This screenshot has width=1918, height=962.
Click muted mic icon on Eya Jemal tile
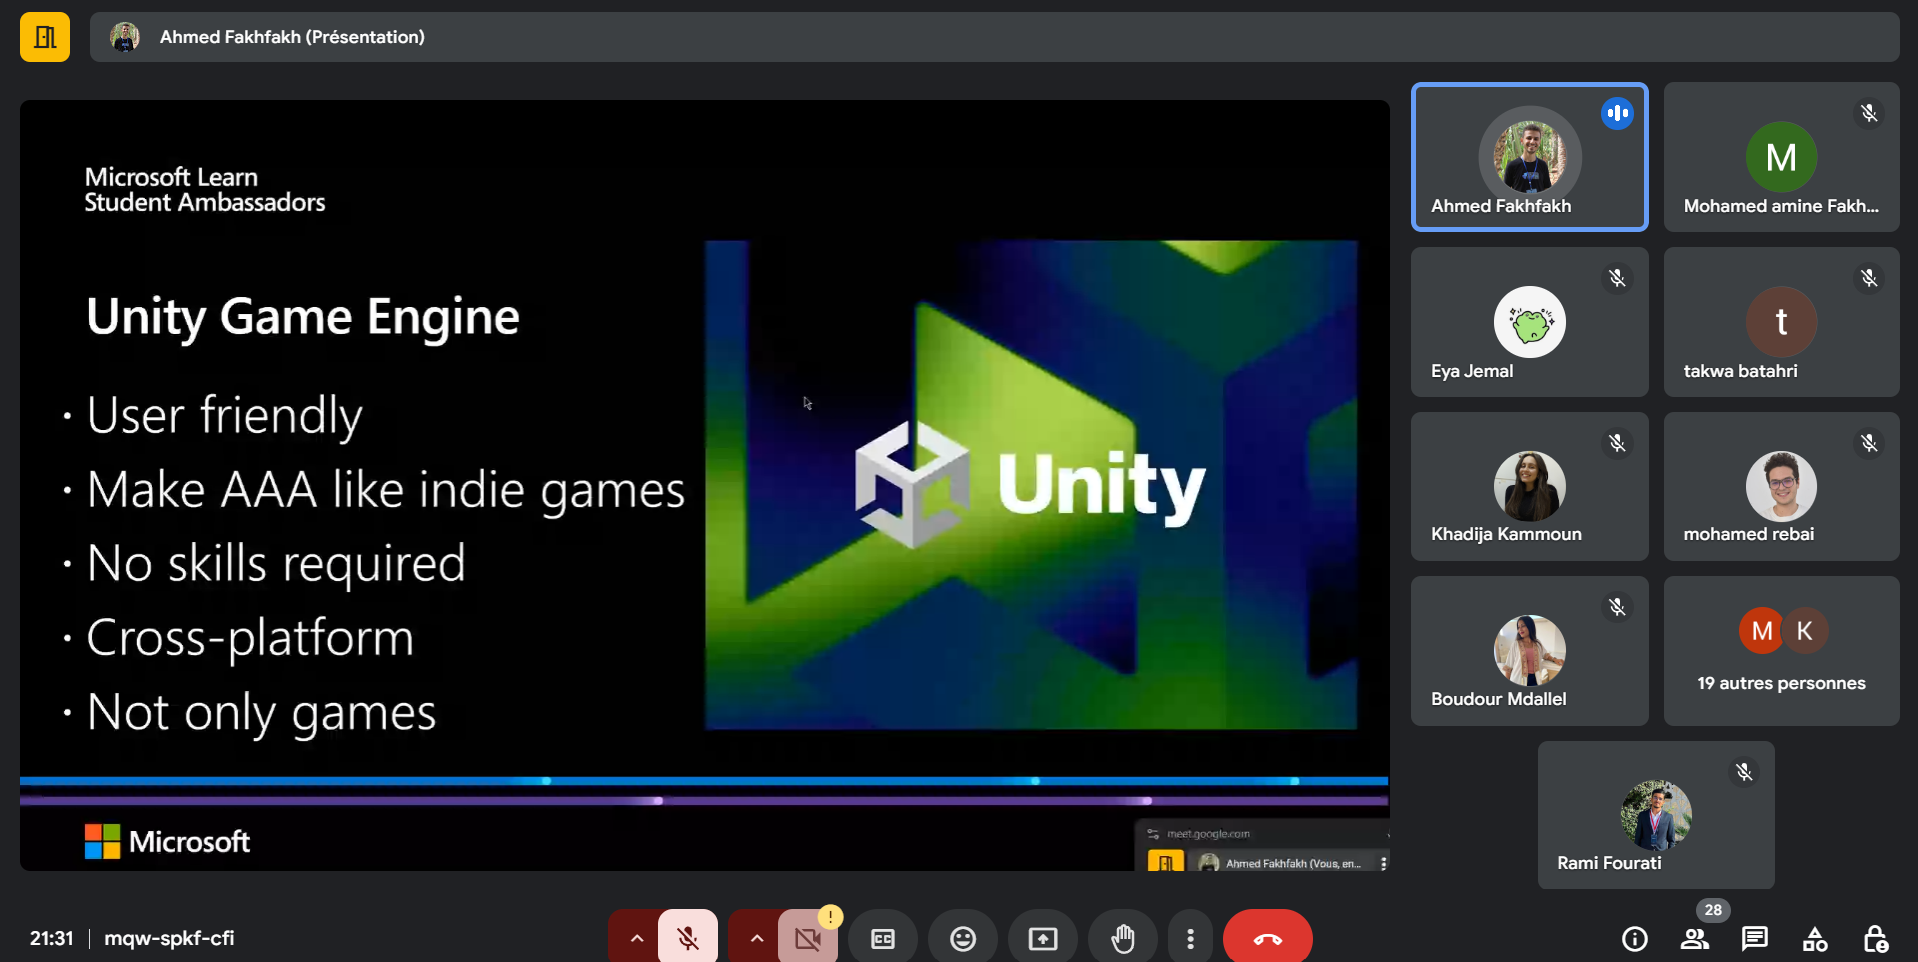tap(1617, 278)
